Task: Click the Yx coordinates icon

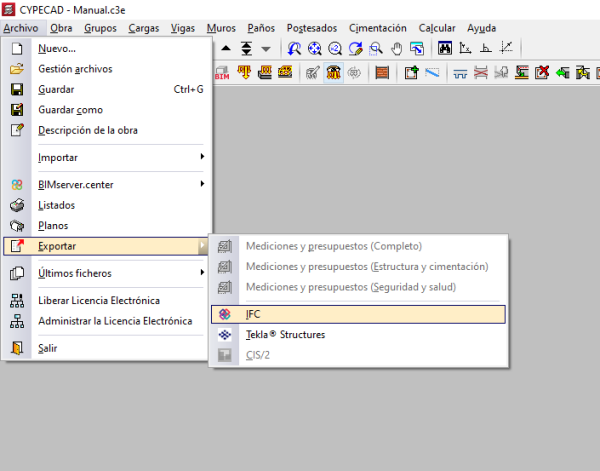Action: click(x=465, y=48)
